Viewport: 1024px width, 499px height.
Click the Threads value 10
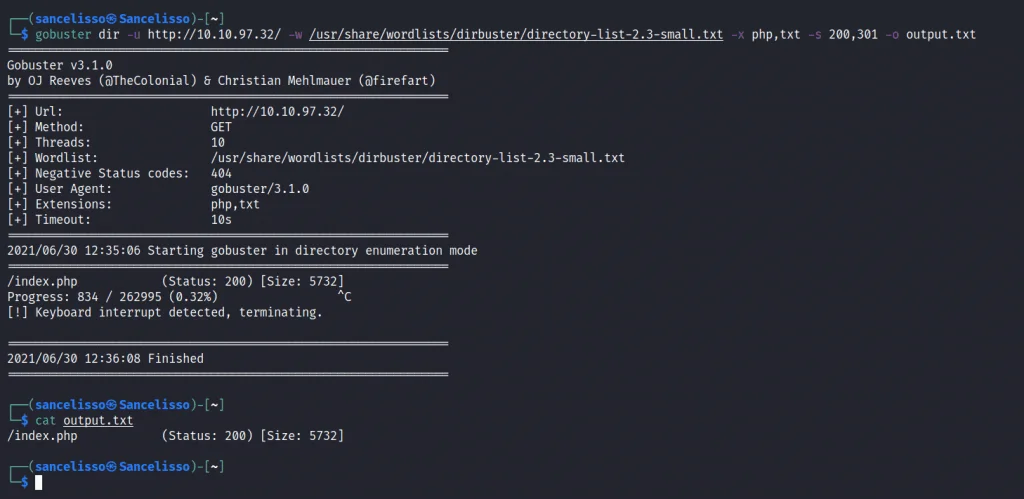coord(218,143)
